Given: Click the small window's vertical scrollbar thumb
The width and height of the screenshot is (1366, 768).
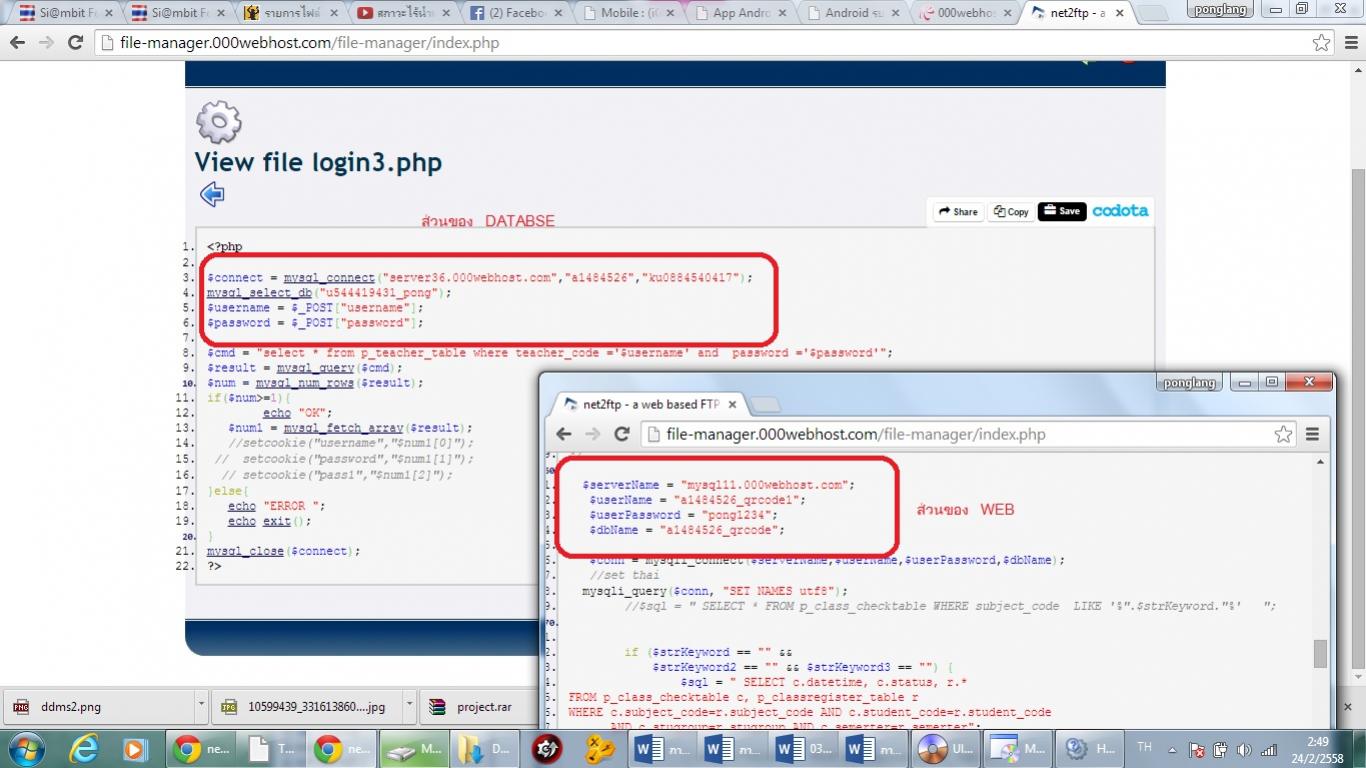Looking at the screenshot, I should click(1321, 653).
